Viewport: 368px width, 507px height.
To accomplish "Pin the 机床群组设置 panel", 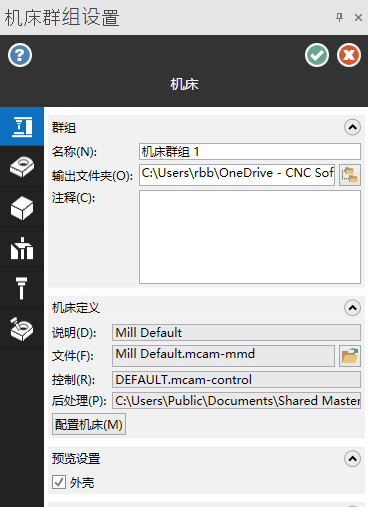I will click(x=339, y=17).
